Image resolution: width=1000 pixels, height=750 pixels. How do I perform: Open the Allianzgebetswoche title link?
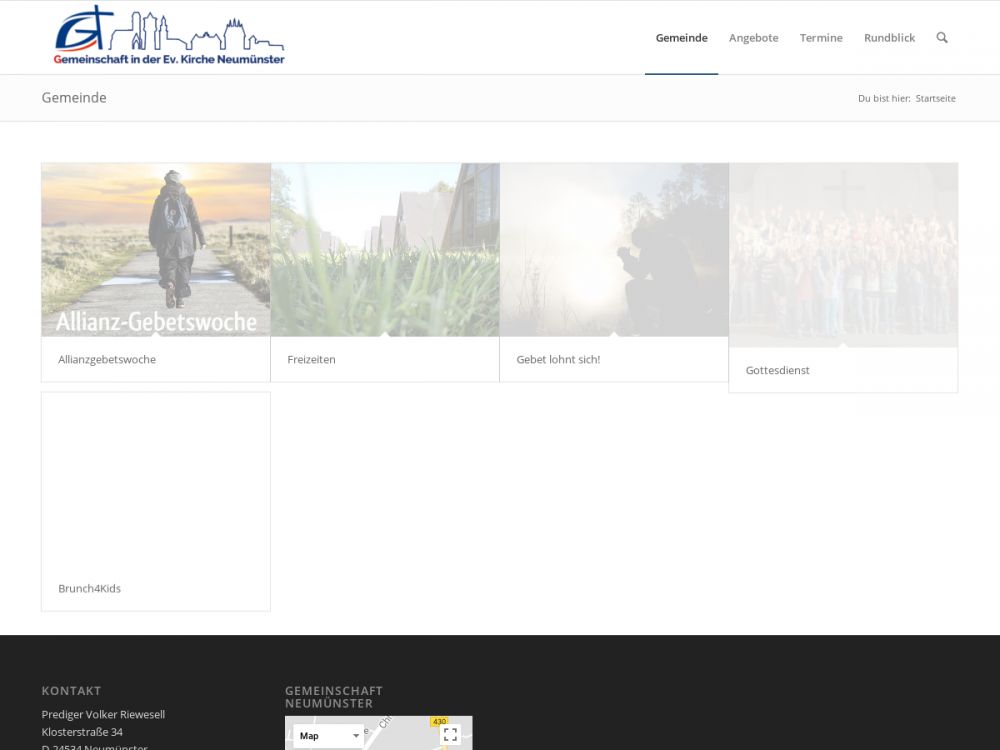[107, 360]
